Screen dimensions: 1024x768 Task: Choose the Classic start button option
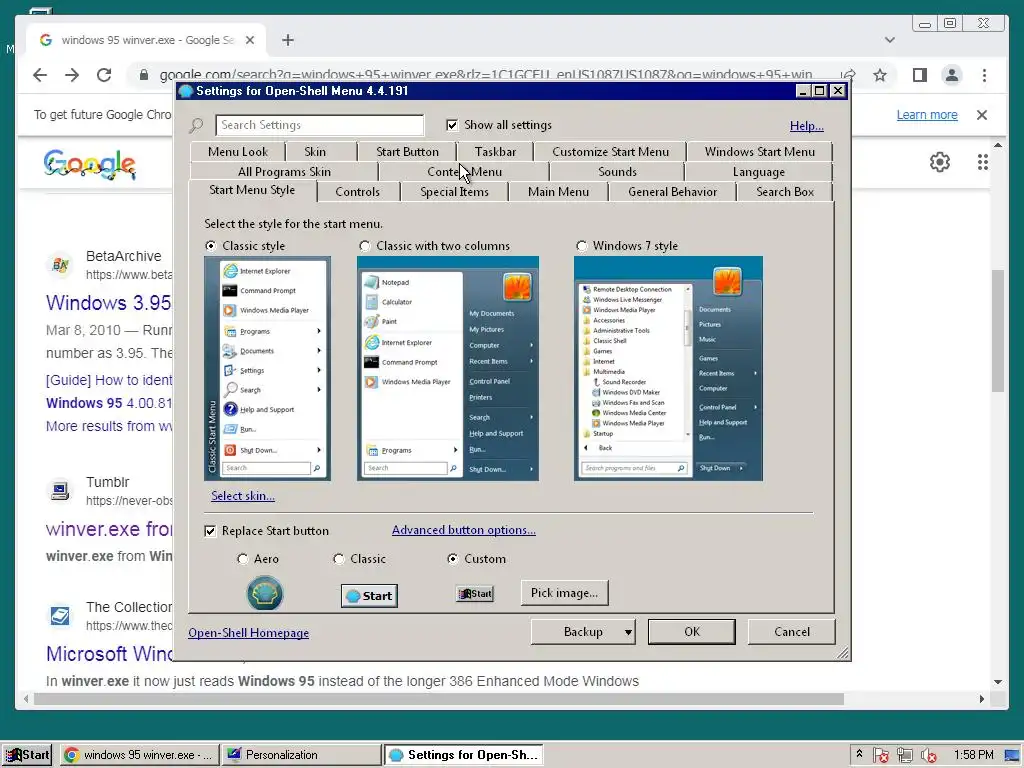pos(338,559)
